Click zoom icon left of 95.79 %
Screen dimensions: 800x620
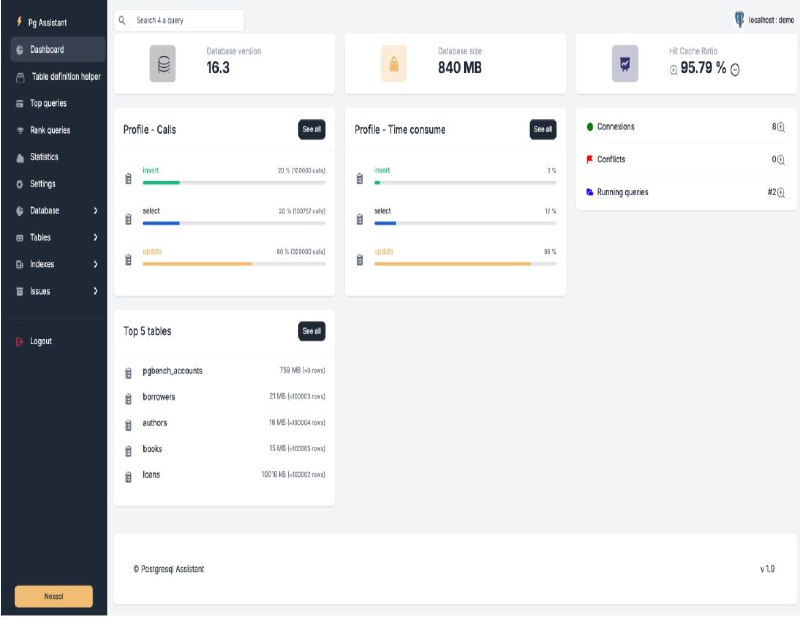[673, 70]
